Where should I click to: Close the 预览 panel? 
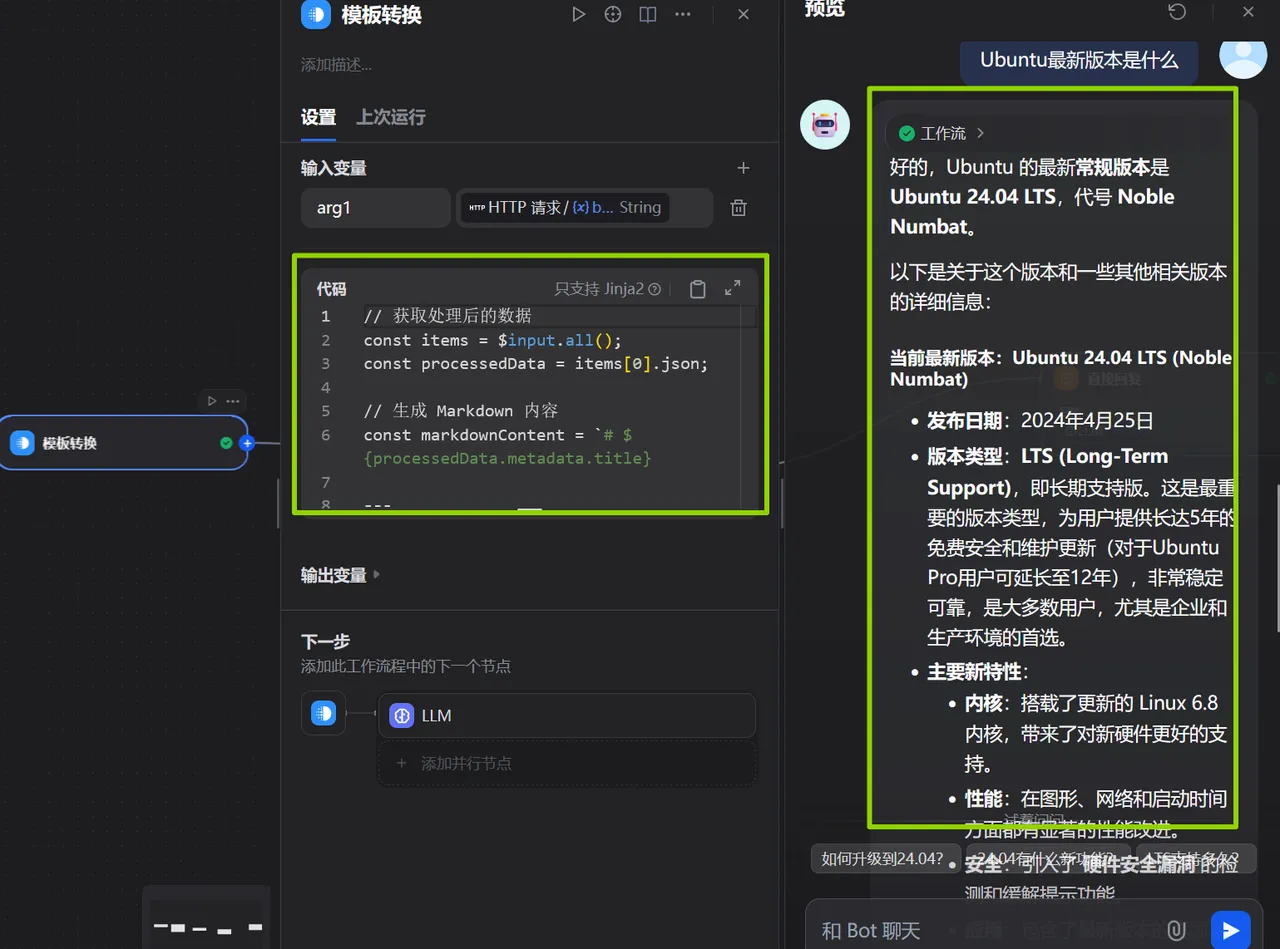pyautogui.click(x=1248, y=11)
